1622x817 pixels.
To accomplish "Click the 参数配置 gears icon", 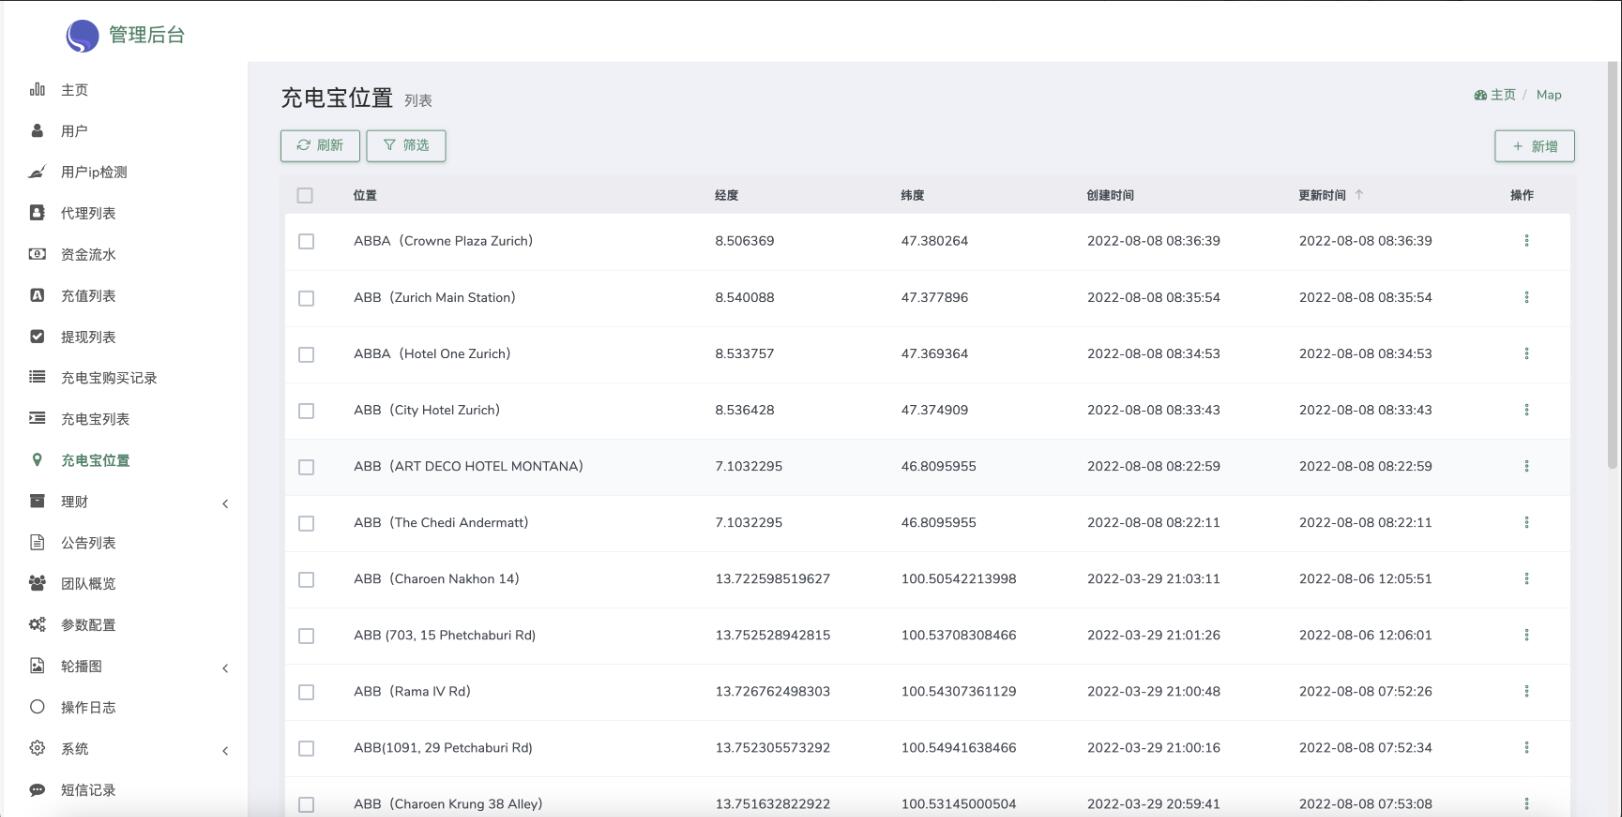I will [37, 625].
